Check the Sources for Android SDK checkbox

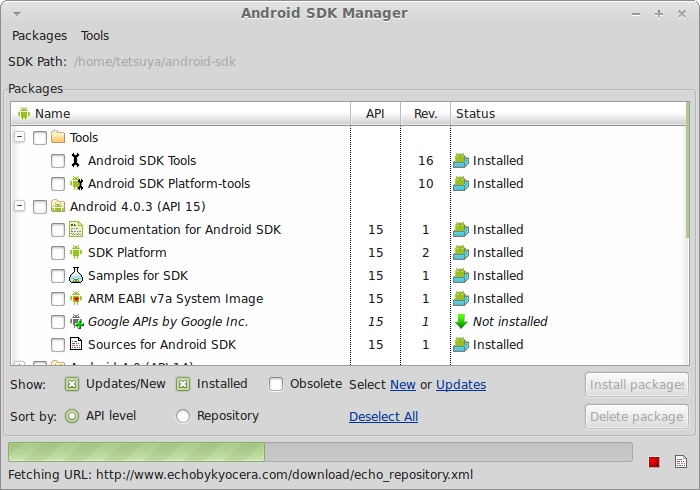coord(58,345)
